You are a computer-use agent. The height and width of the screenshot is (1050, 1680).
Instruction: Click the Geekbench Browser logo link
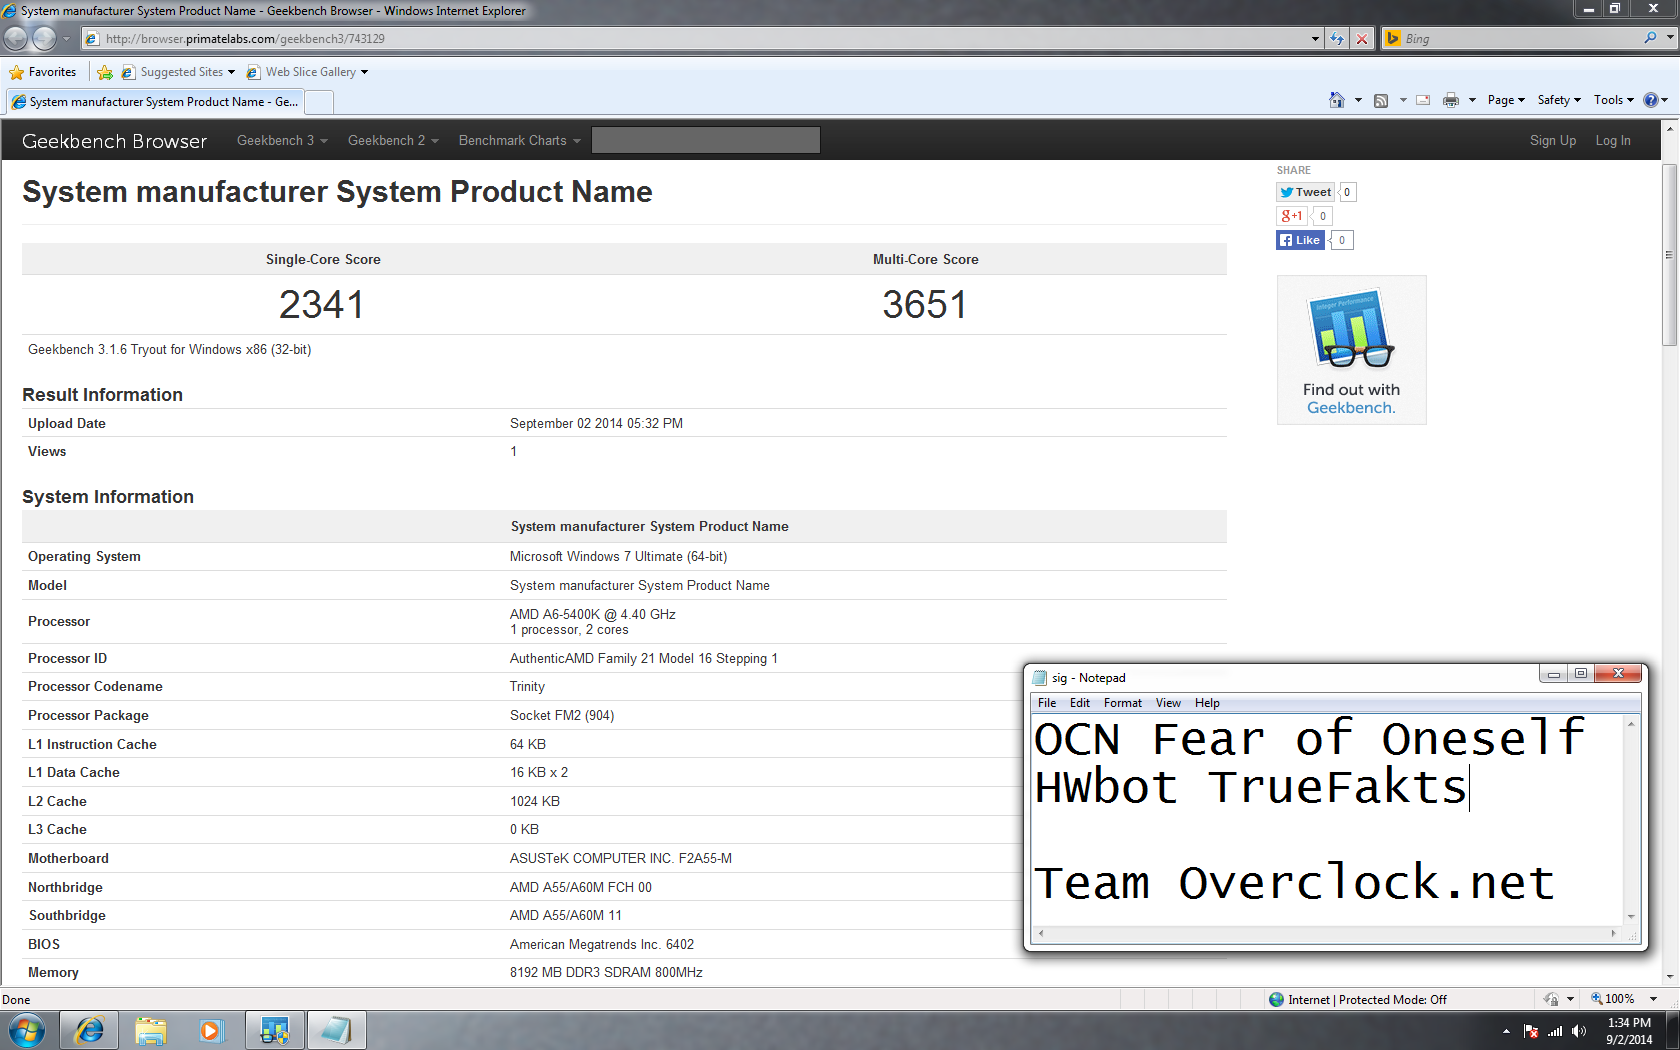click(114, 141)
